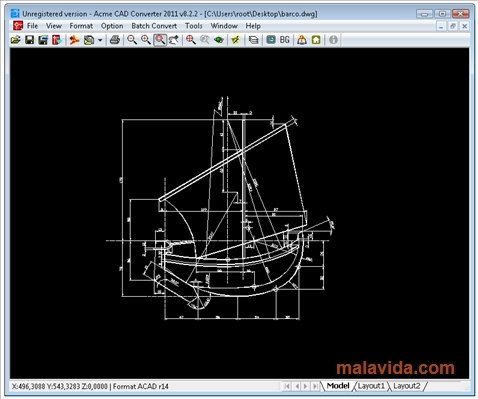This screenshot has width=478, height=399.
Task: Open the Format menu
Action: tap(81, 26)
